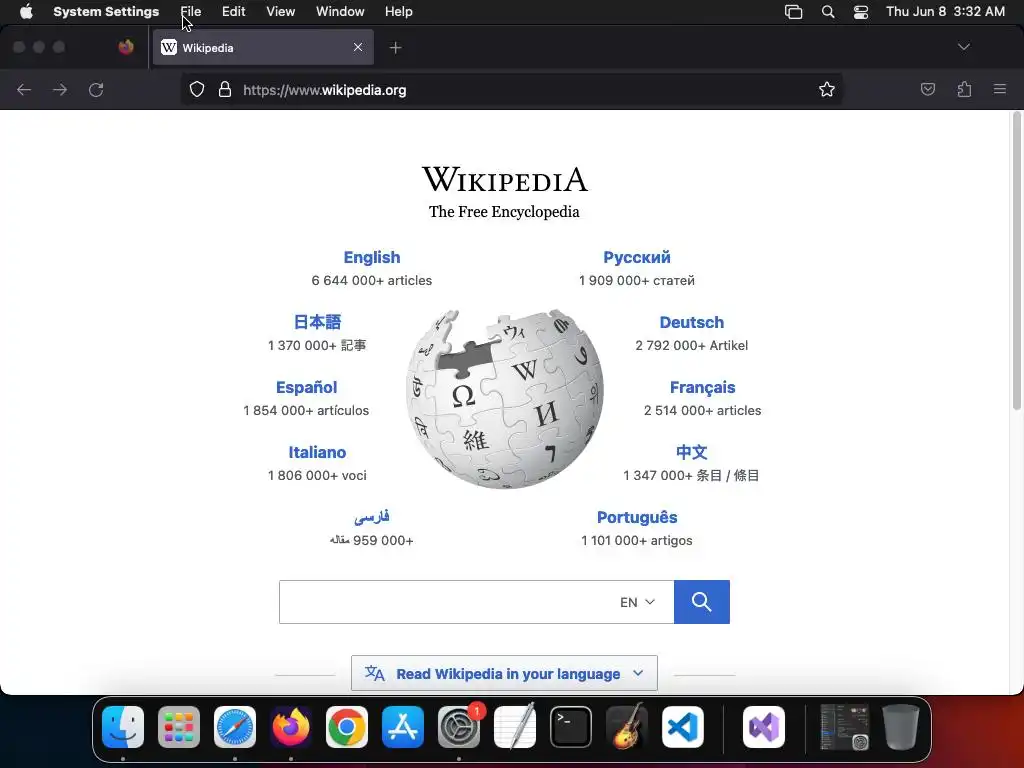The height and width of the screenshot is (768, 1024).
Task: Open Italiano Wikipedia link
Action: coord(317,452)
